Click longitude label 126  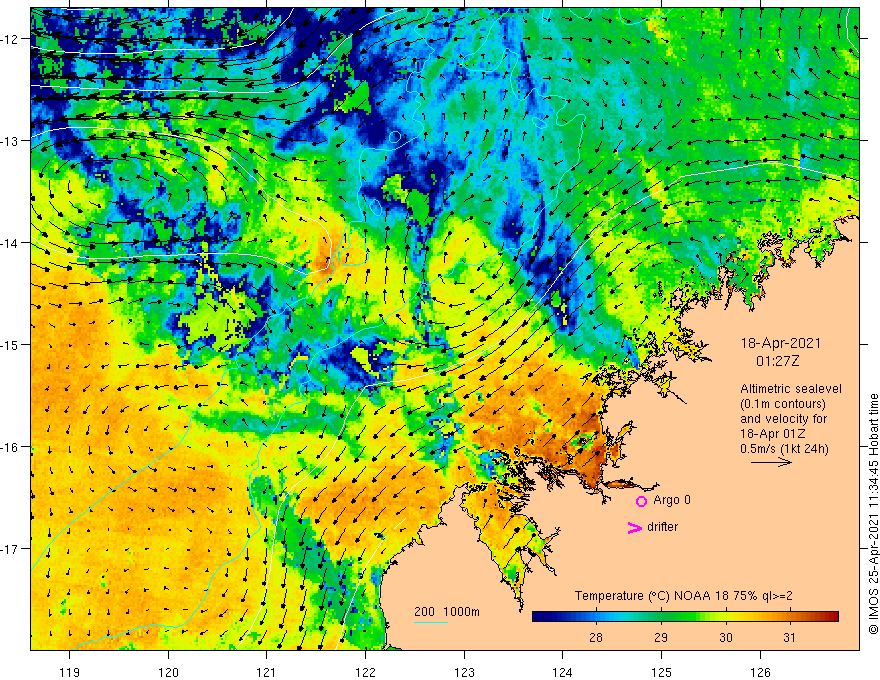(x=760, y=672)
